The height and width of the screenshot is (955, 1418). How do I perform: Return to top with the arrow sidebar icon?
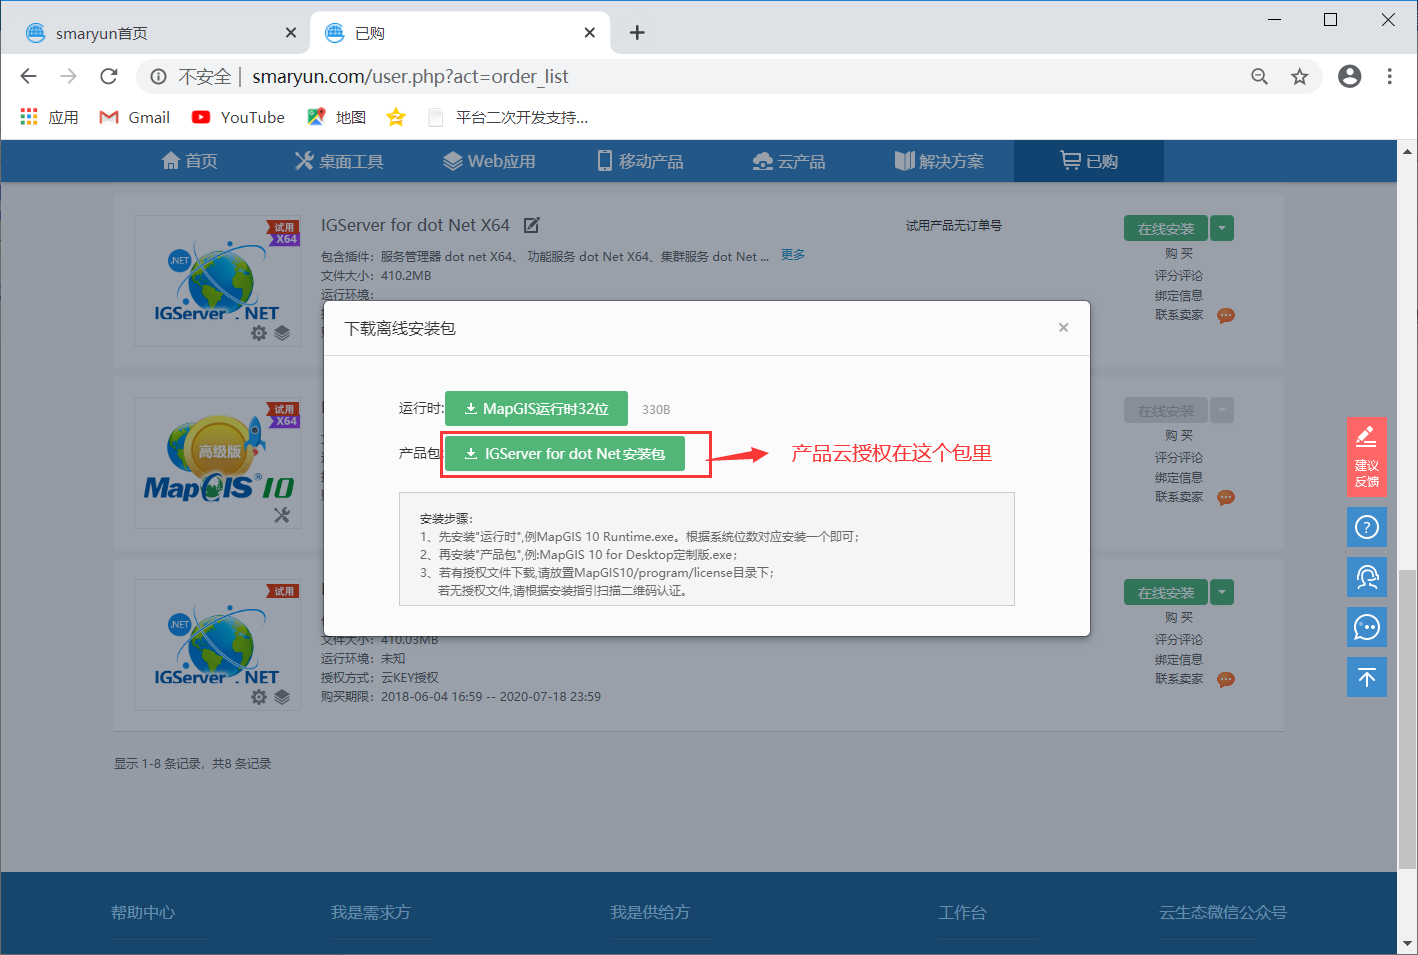point(1367,677)
